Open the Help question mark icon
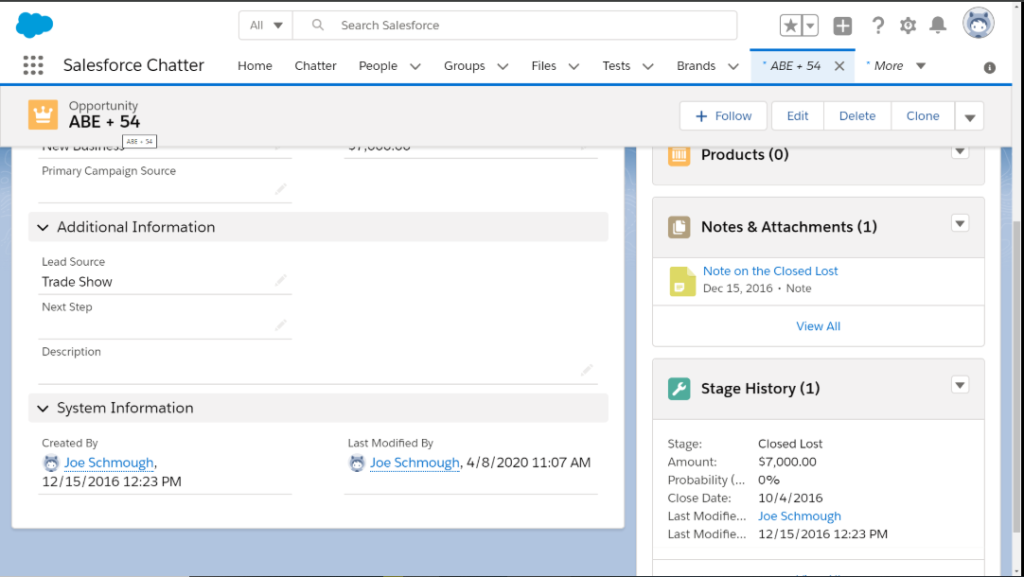The image size is (1024, 577). coord(877,25)
